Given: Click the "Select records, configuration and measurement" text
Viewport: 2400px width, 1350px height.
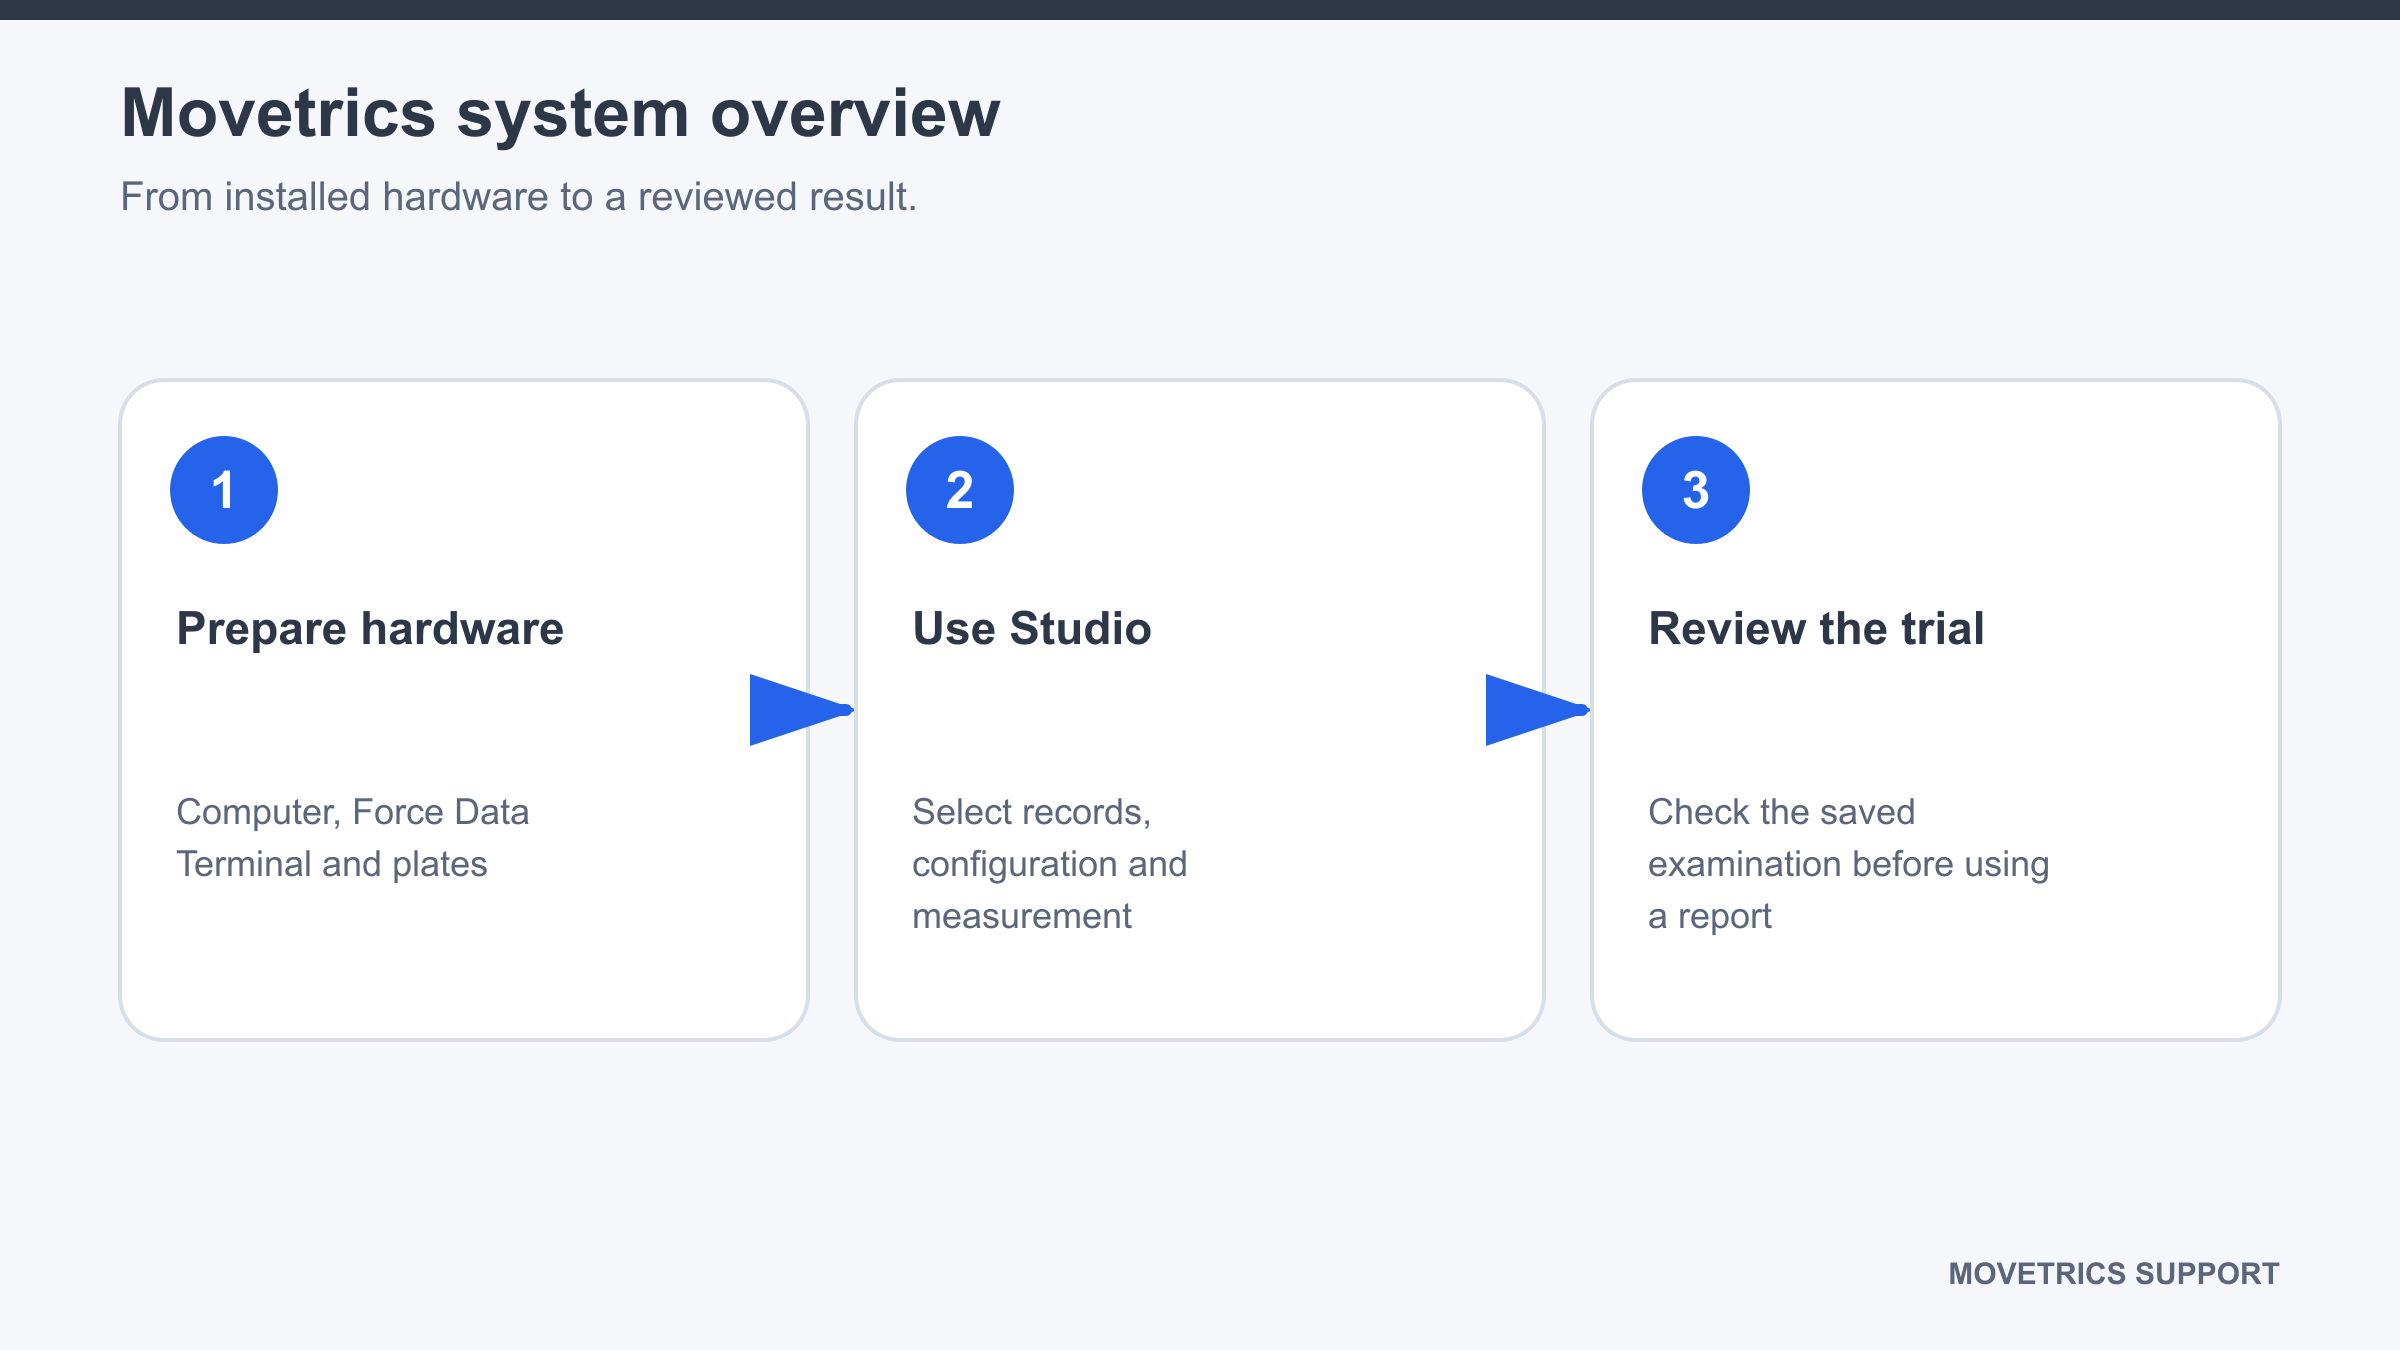Looking at the screenshot, I should (1050, 864).
